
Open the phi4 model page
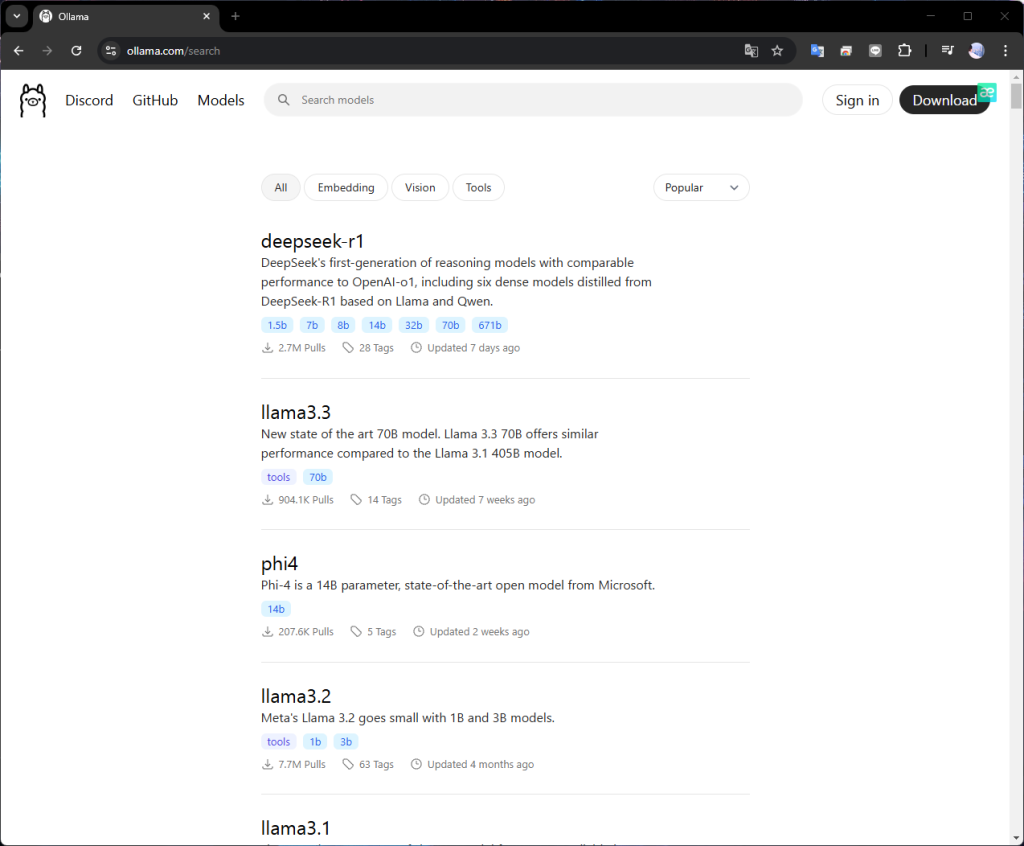click(280, 564)
